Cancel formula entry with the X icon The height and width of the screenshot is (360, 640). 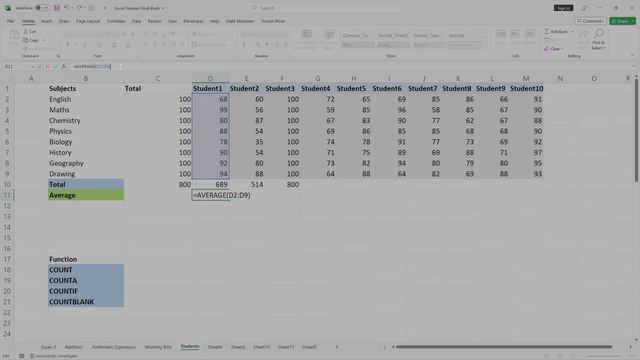pos(47,67)
